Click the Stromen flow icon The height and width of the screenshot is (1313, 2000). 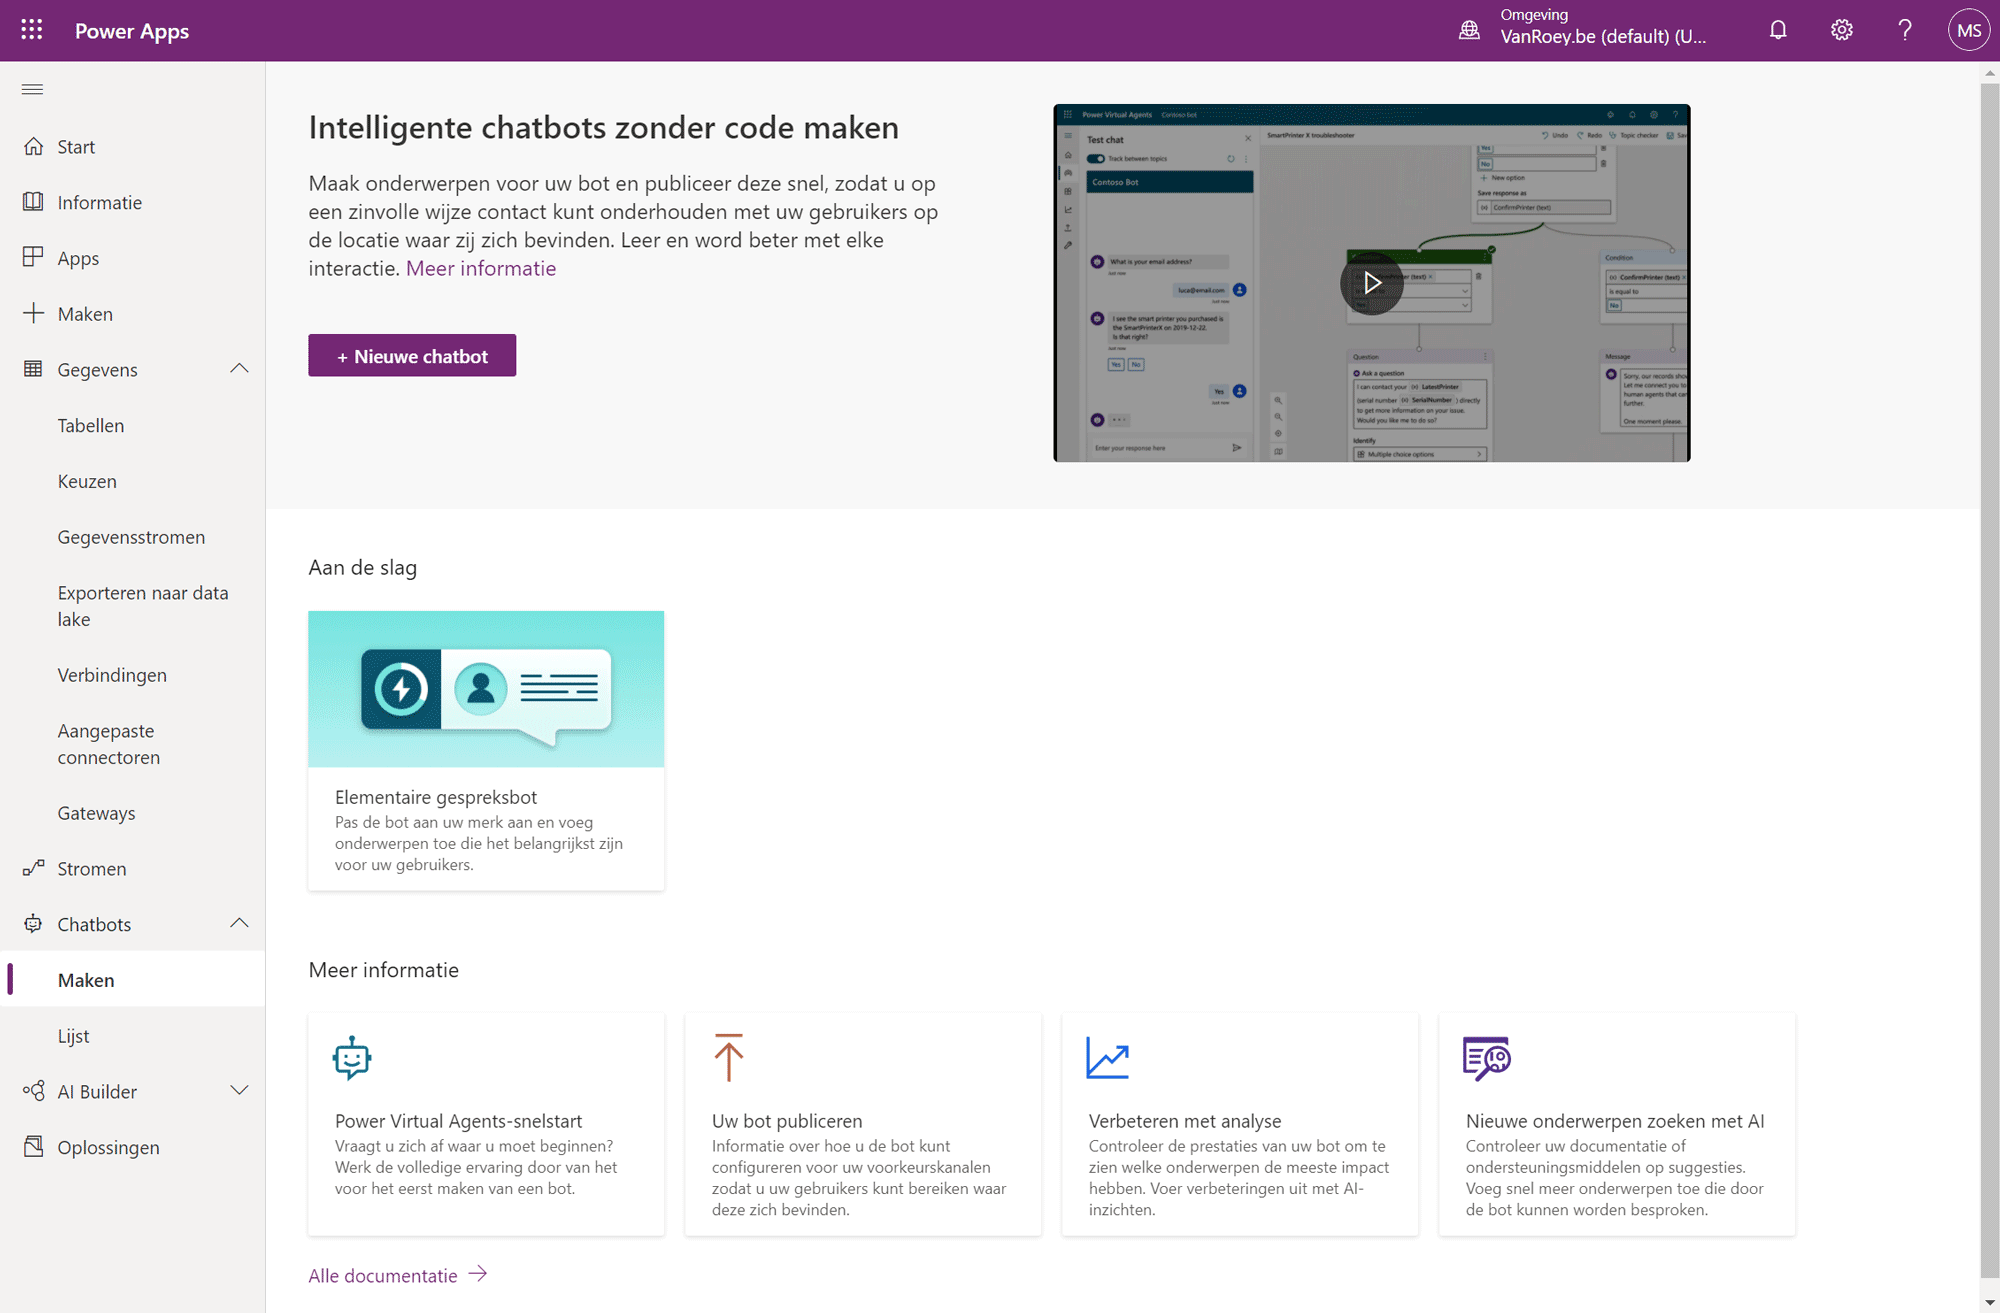click(33, 868)
